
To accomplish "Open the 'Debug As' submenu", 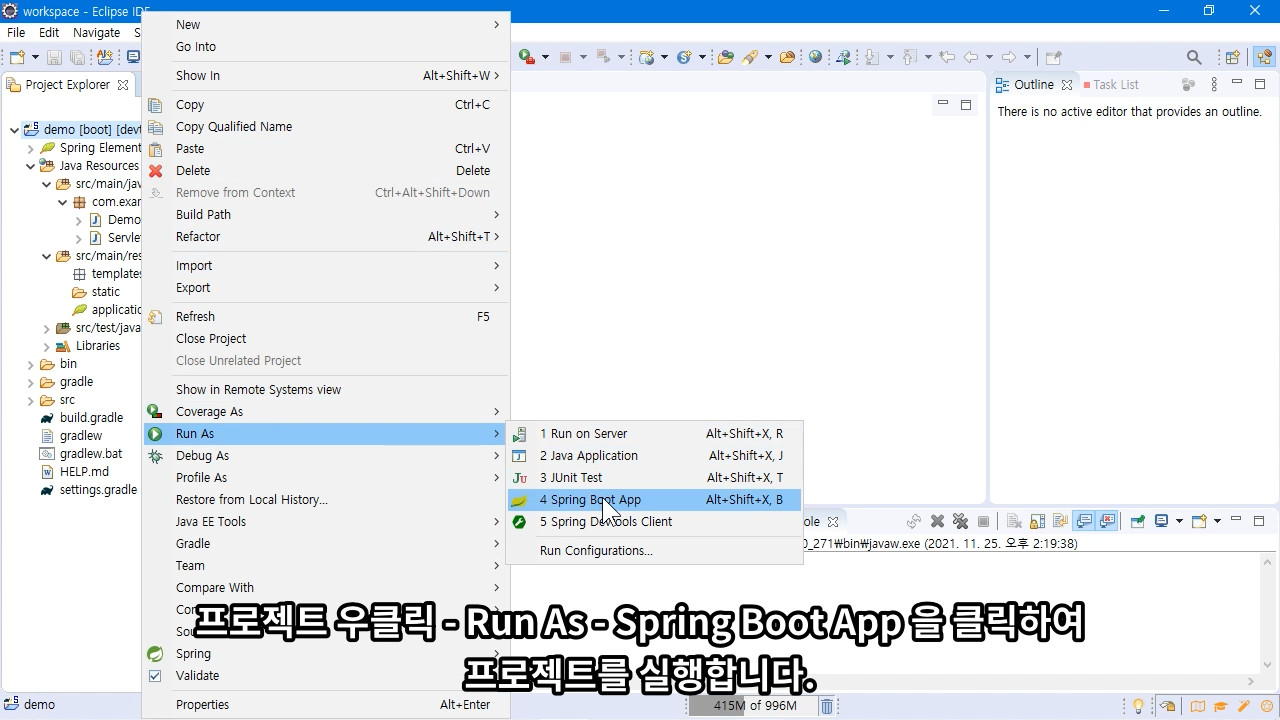I will coord(325,456).
